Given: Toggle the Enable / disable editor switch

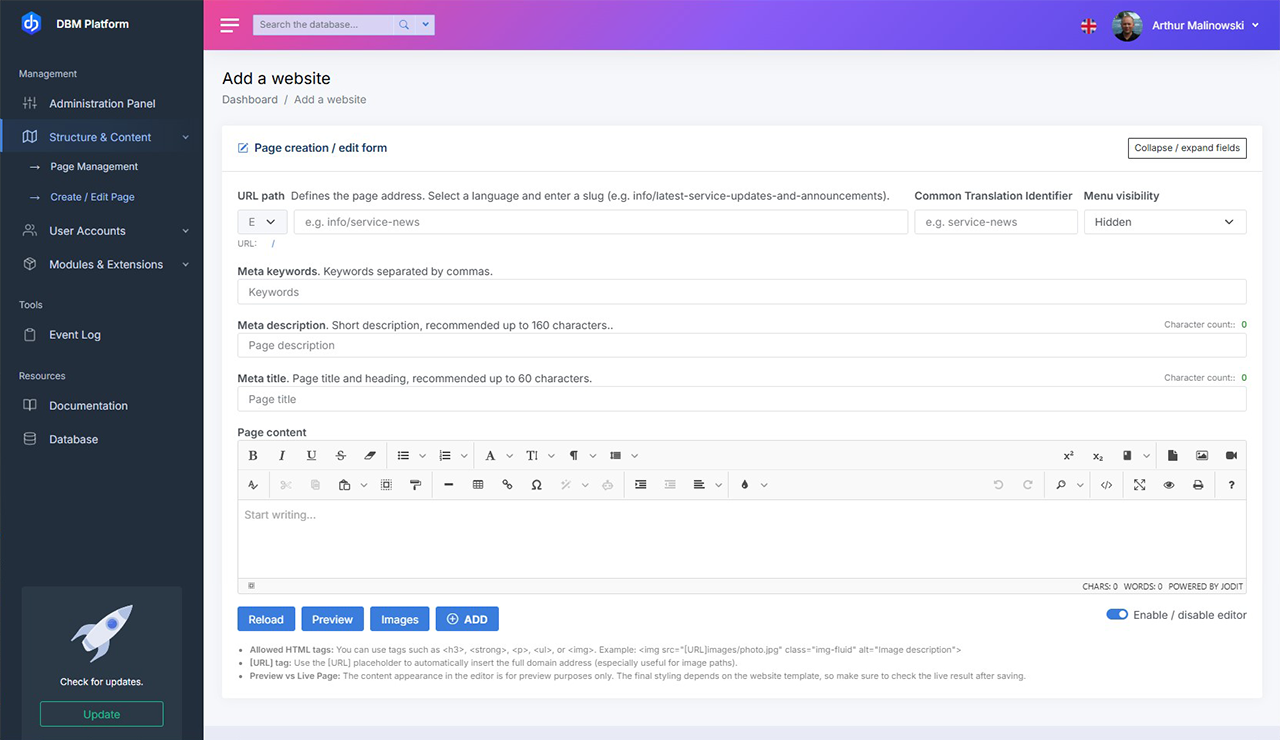Looking at the screenshot, I should [x=1117, y=614].
